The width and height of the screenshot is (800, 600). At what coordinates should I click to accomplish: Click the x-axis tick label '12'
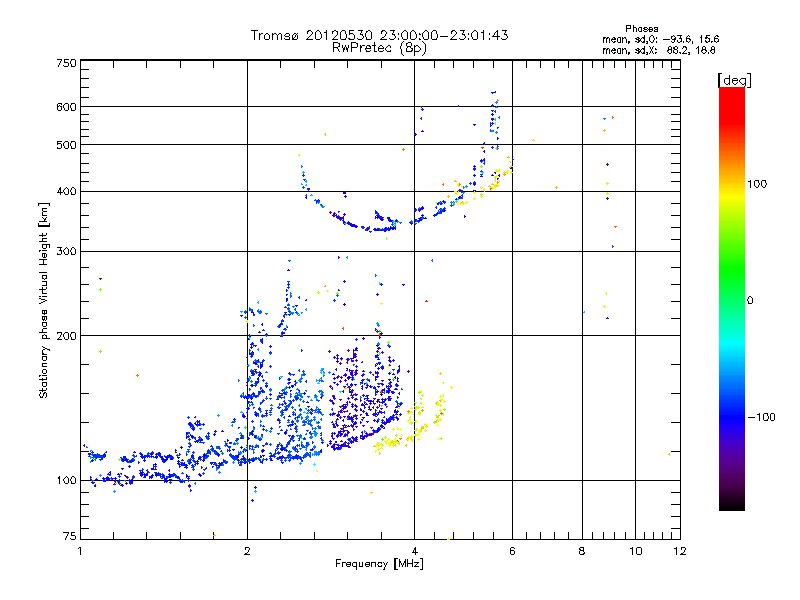(680, 551)
